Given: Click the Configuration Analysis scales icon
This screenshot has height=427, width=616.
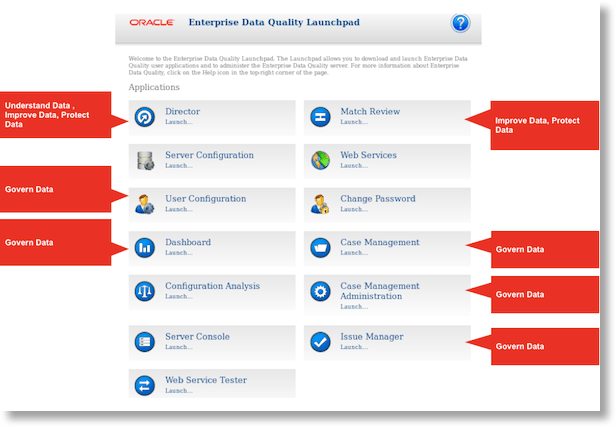Looking at the screenshot, I should pyautogui.click(x=145, y=291).
